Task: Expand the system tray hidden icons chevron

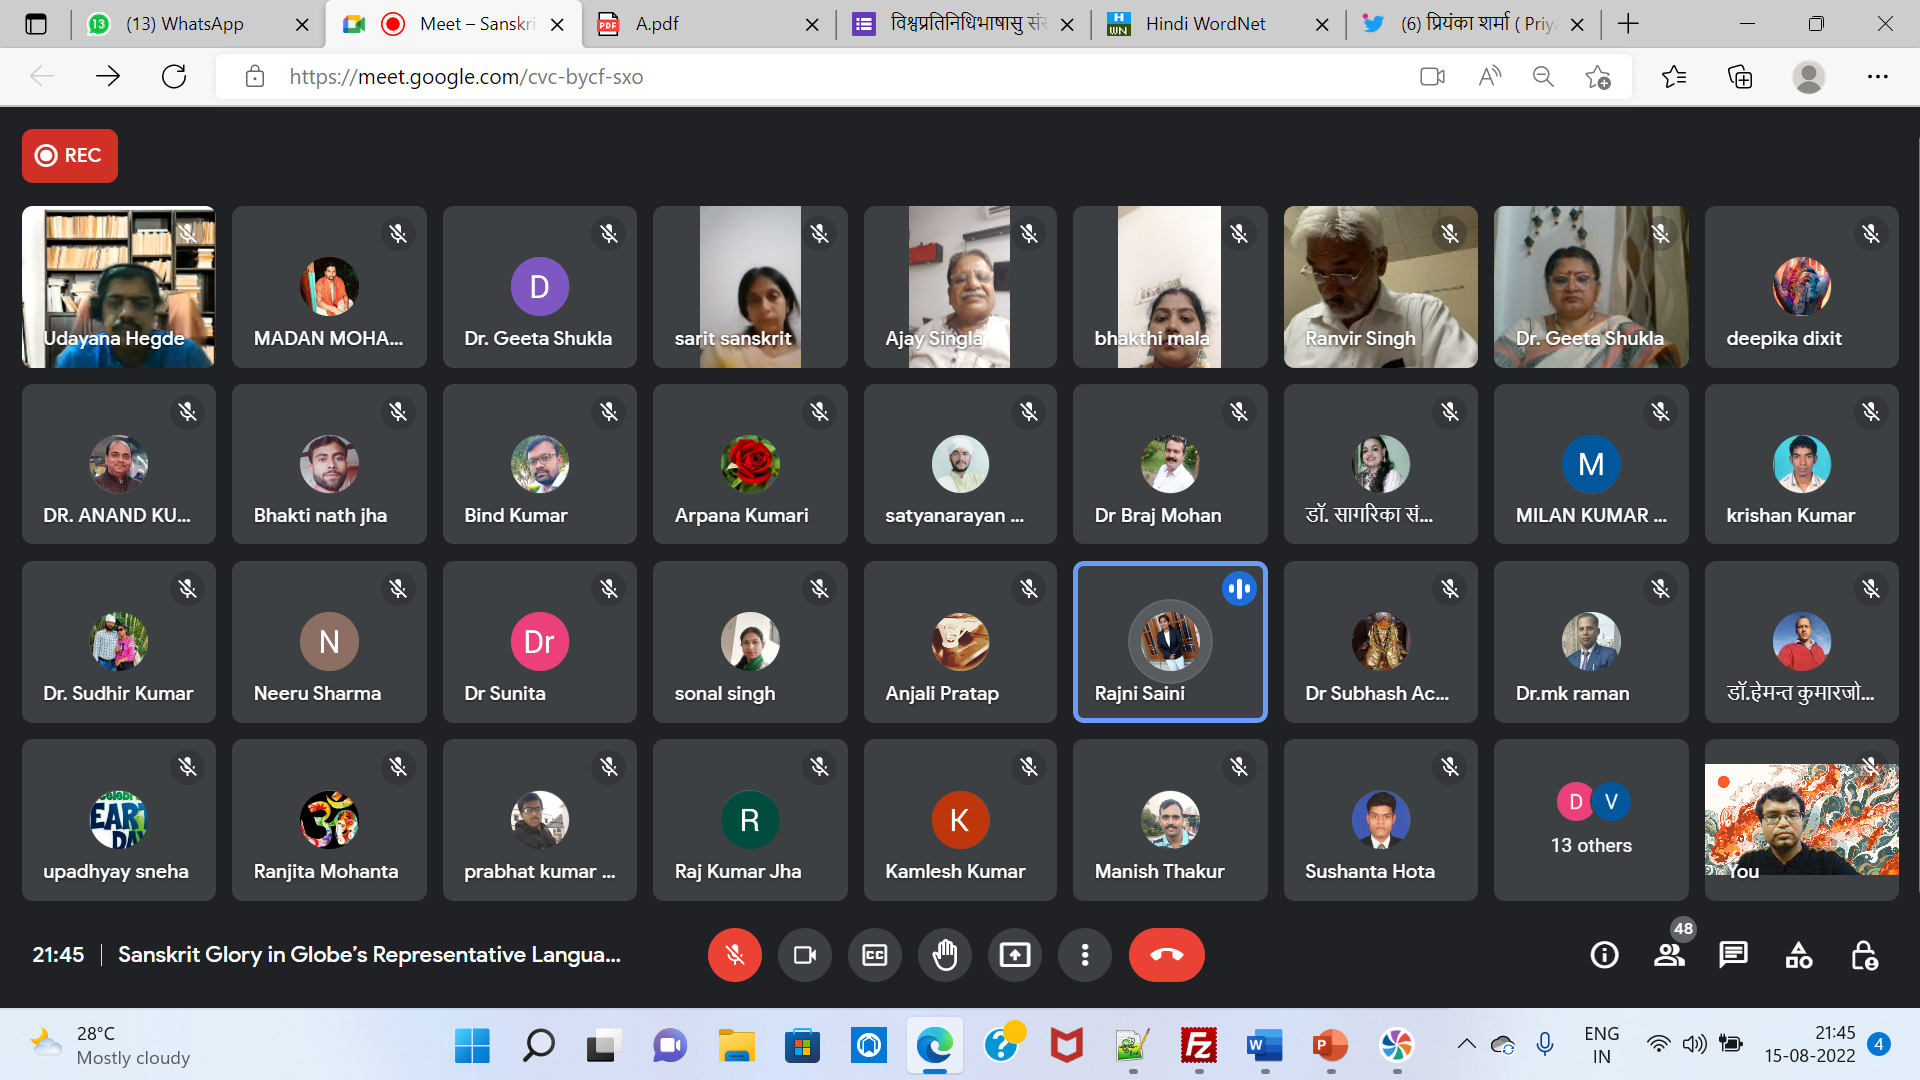Action: 1466,1045
